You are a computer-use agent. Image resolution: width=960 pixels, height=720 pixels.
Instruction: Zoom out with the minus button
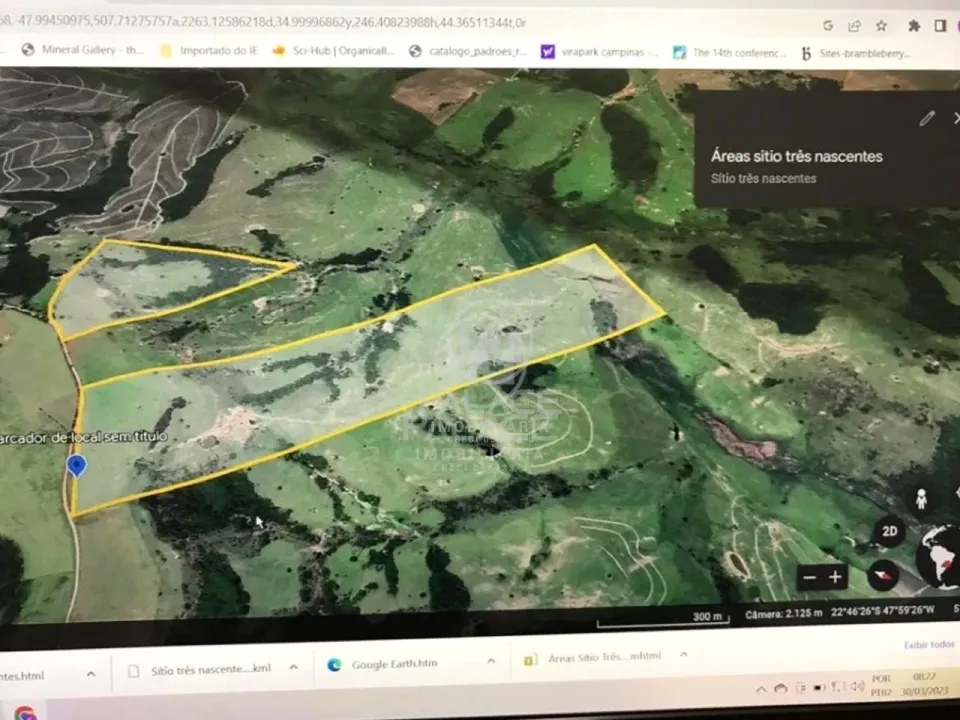(809, 577)
